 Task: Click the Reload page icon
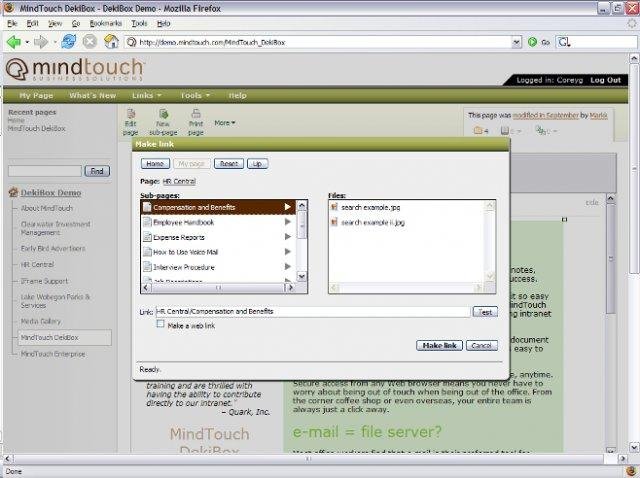[69, 42]
